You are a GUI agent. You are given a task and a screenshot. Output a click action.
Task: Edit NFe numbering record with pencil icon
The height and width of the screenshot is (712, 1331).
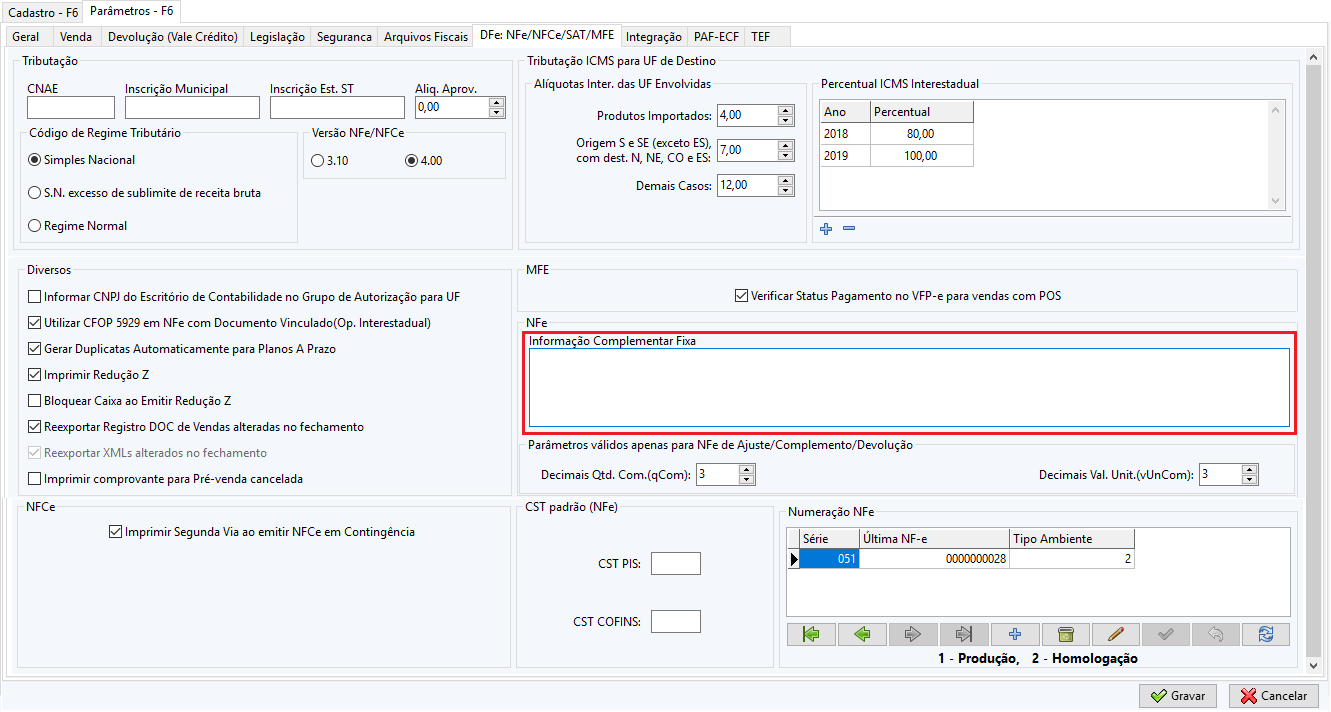(1116, 634)
